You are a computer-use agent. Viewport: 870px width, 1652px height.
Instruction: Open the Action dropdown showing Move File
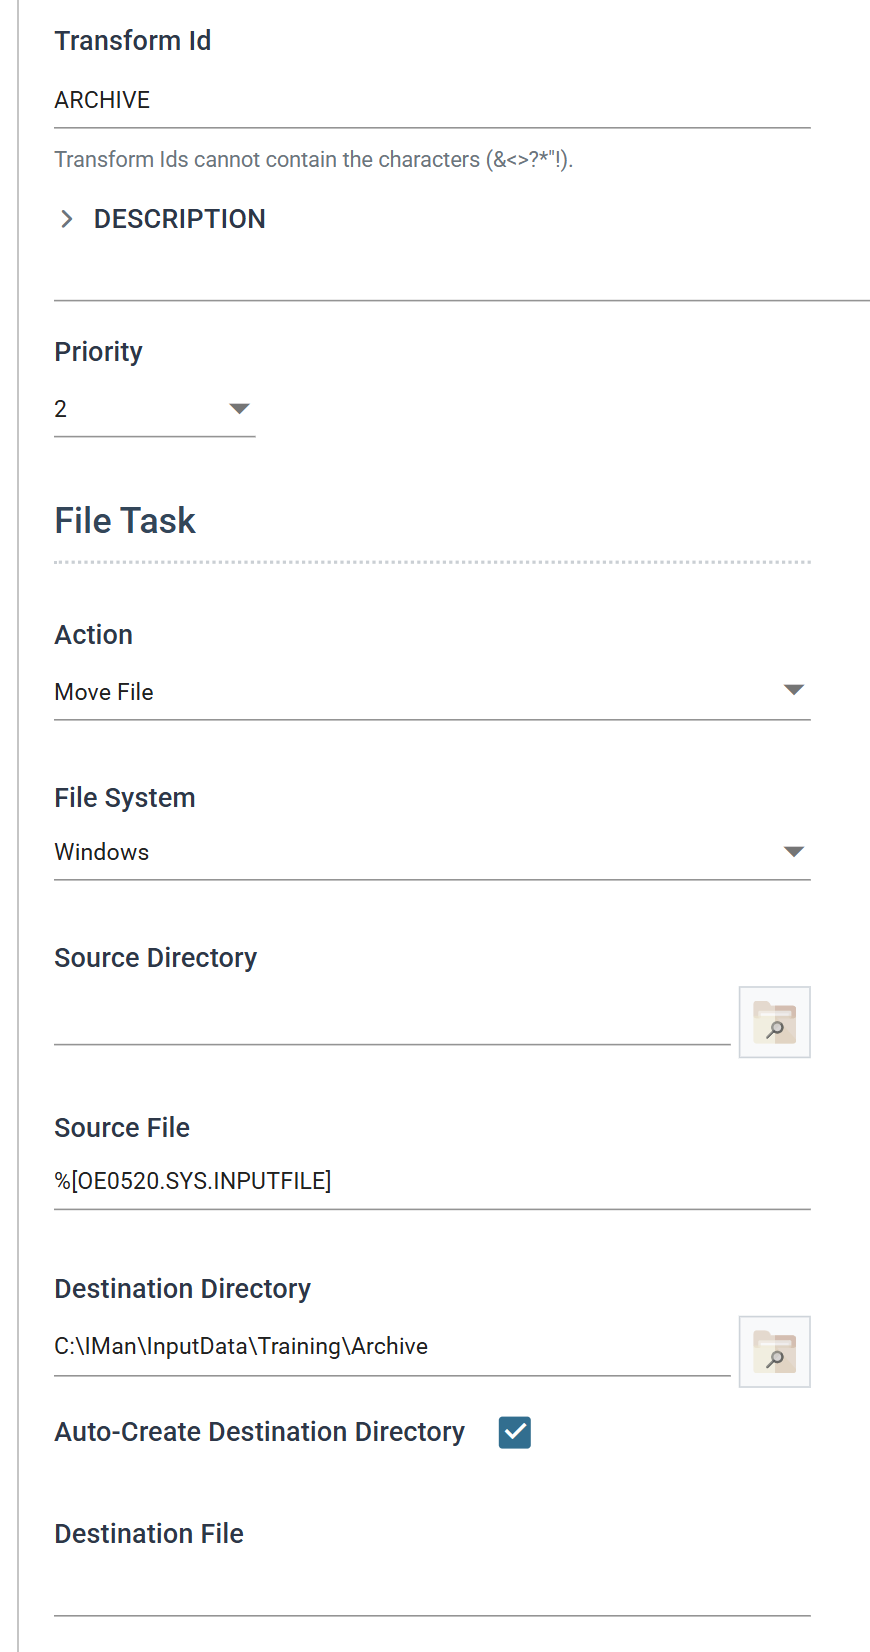click(432, 691)
